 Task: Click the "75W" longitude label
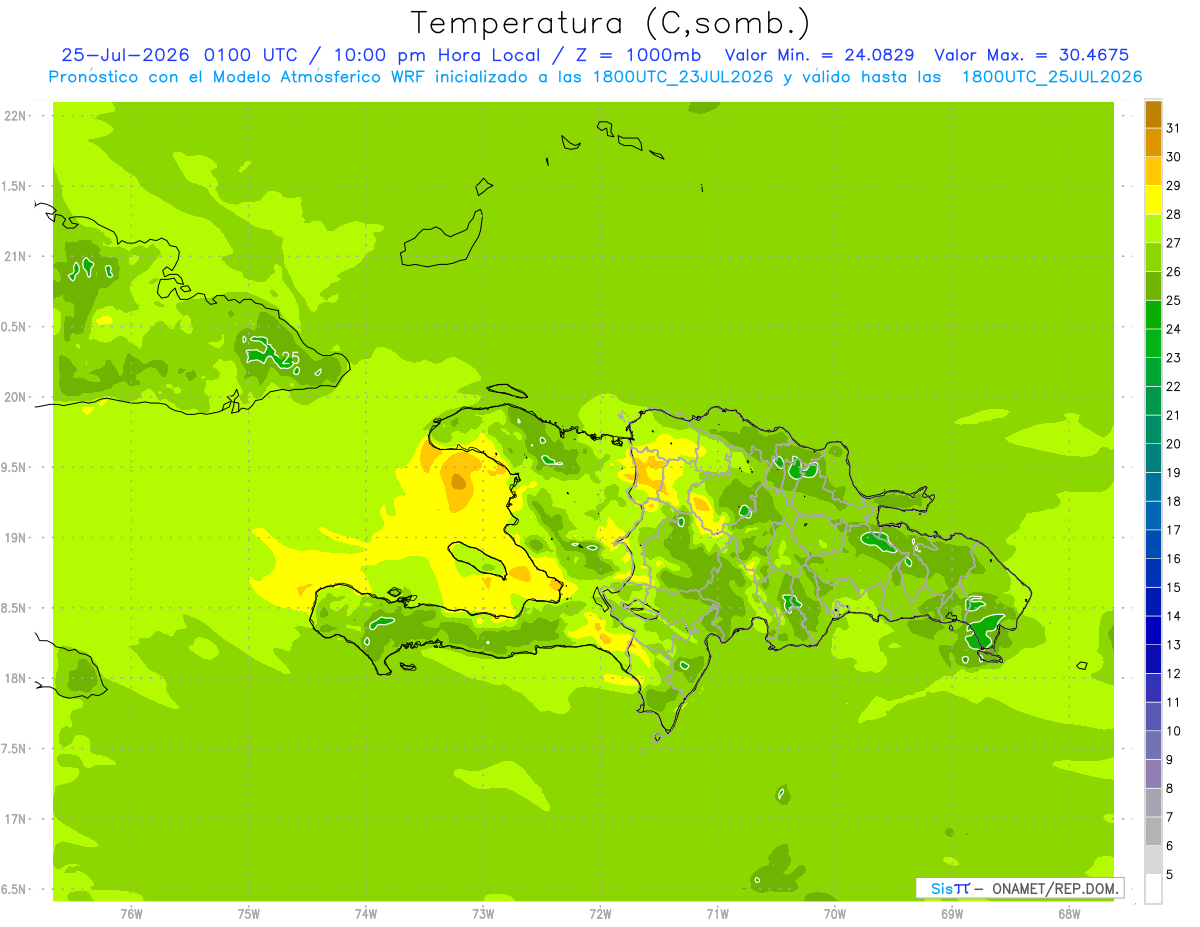click(x=249, y=913)
